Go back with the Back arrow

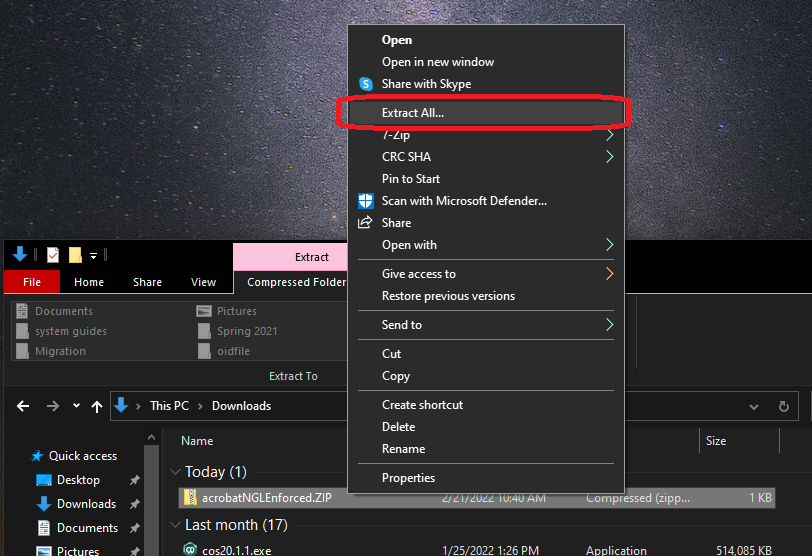pyautogui.click(x=23, y=406)
